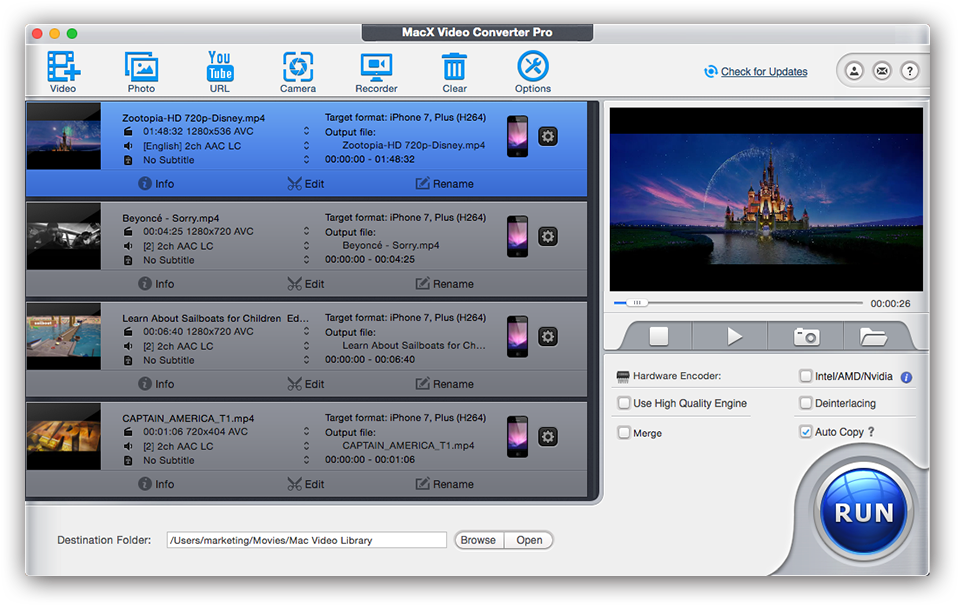
Task: Open Info for Zootopia video
Action: (156, 183)
